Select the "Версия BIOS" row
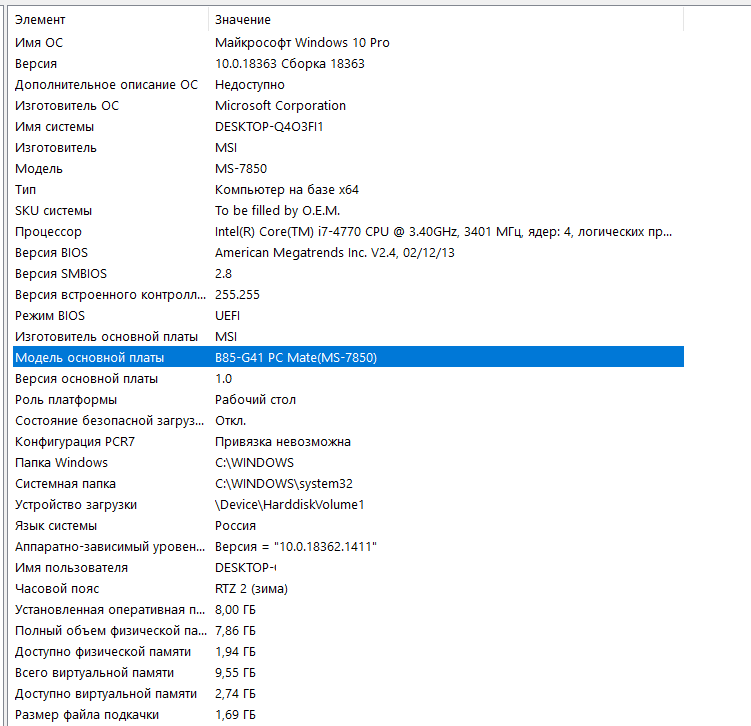 [348, 252]
